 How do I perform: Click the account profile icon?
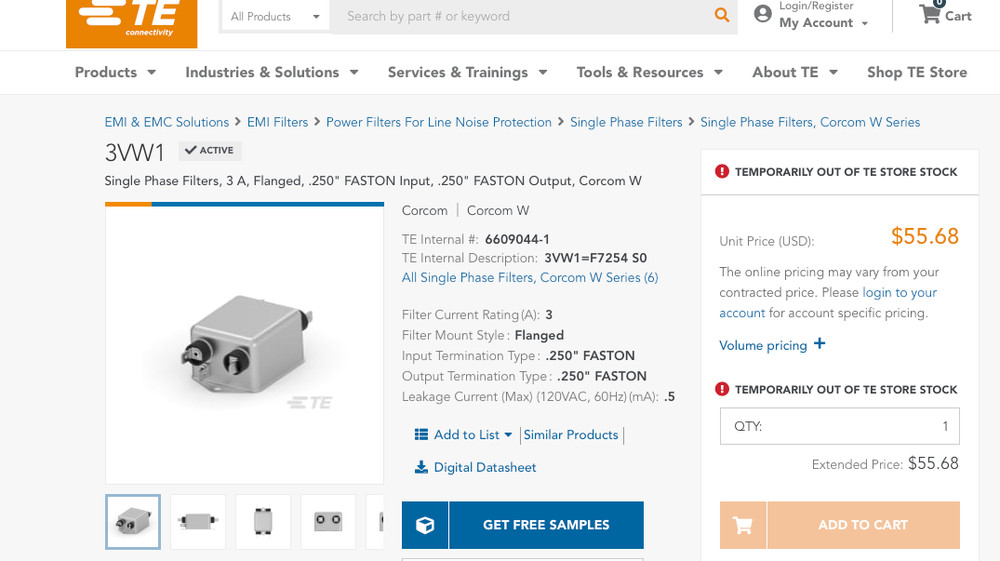tap(763, 14)
